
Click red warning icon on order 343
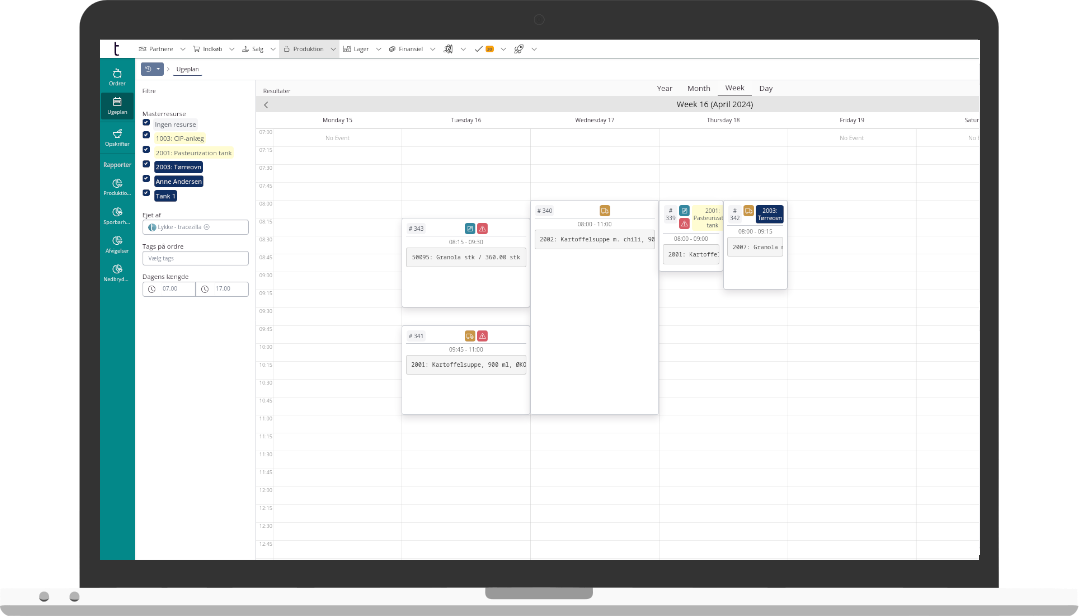coord(482,228)
